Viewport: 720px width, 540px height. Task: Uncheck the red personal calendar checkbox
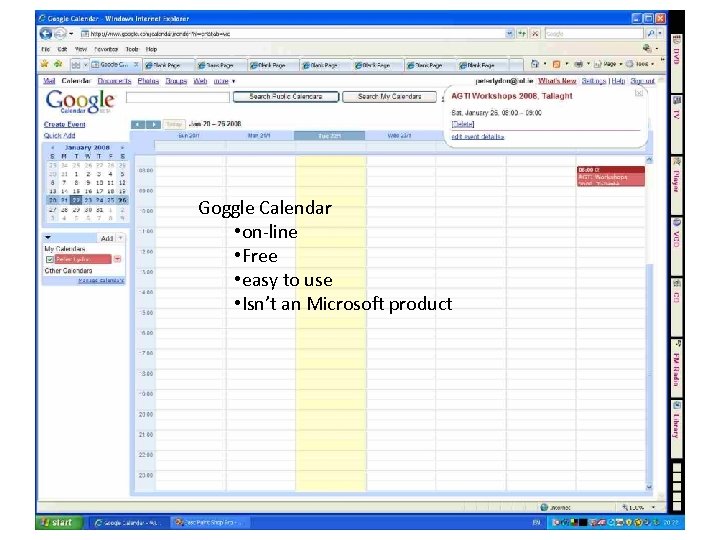click(50, 259)
